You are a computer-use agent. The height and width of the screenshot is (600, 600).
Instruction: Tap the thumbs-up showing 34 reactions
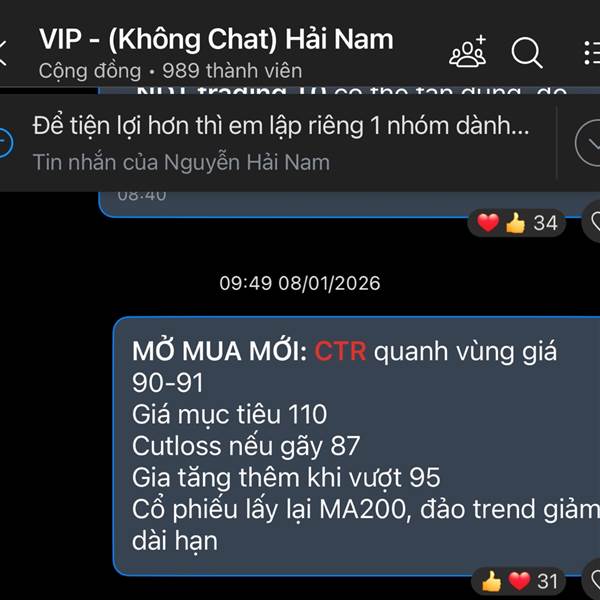[x=515, y=223]
